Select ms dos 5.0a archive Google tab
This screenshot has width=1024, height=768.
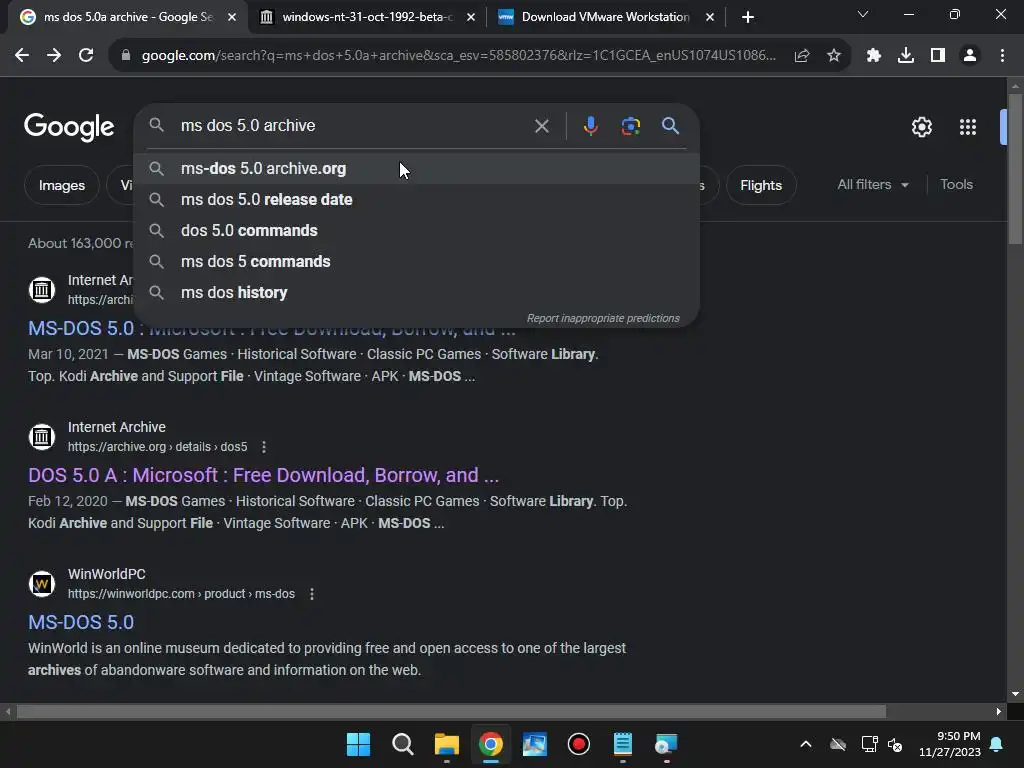click(x=128, y=17)
